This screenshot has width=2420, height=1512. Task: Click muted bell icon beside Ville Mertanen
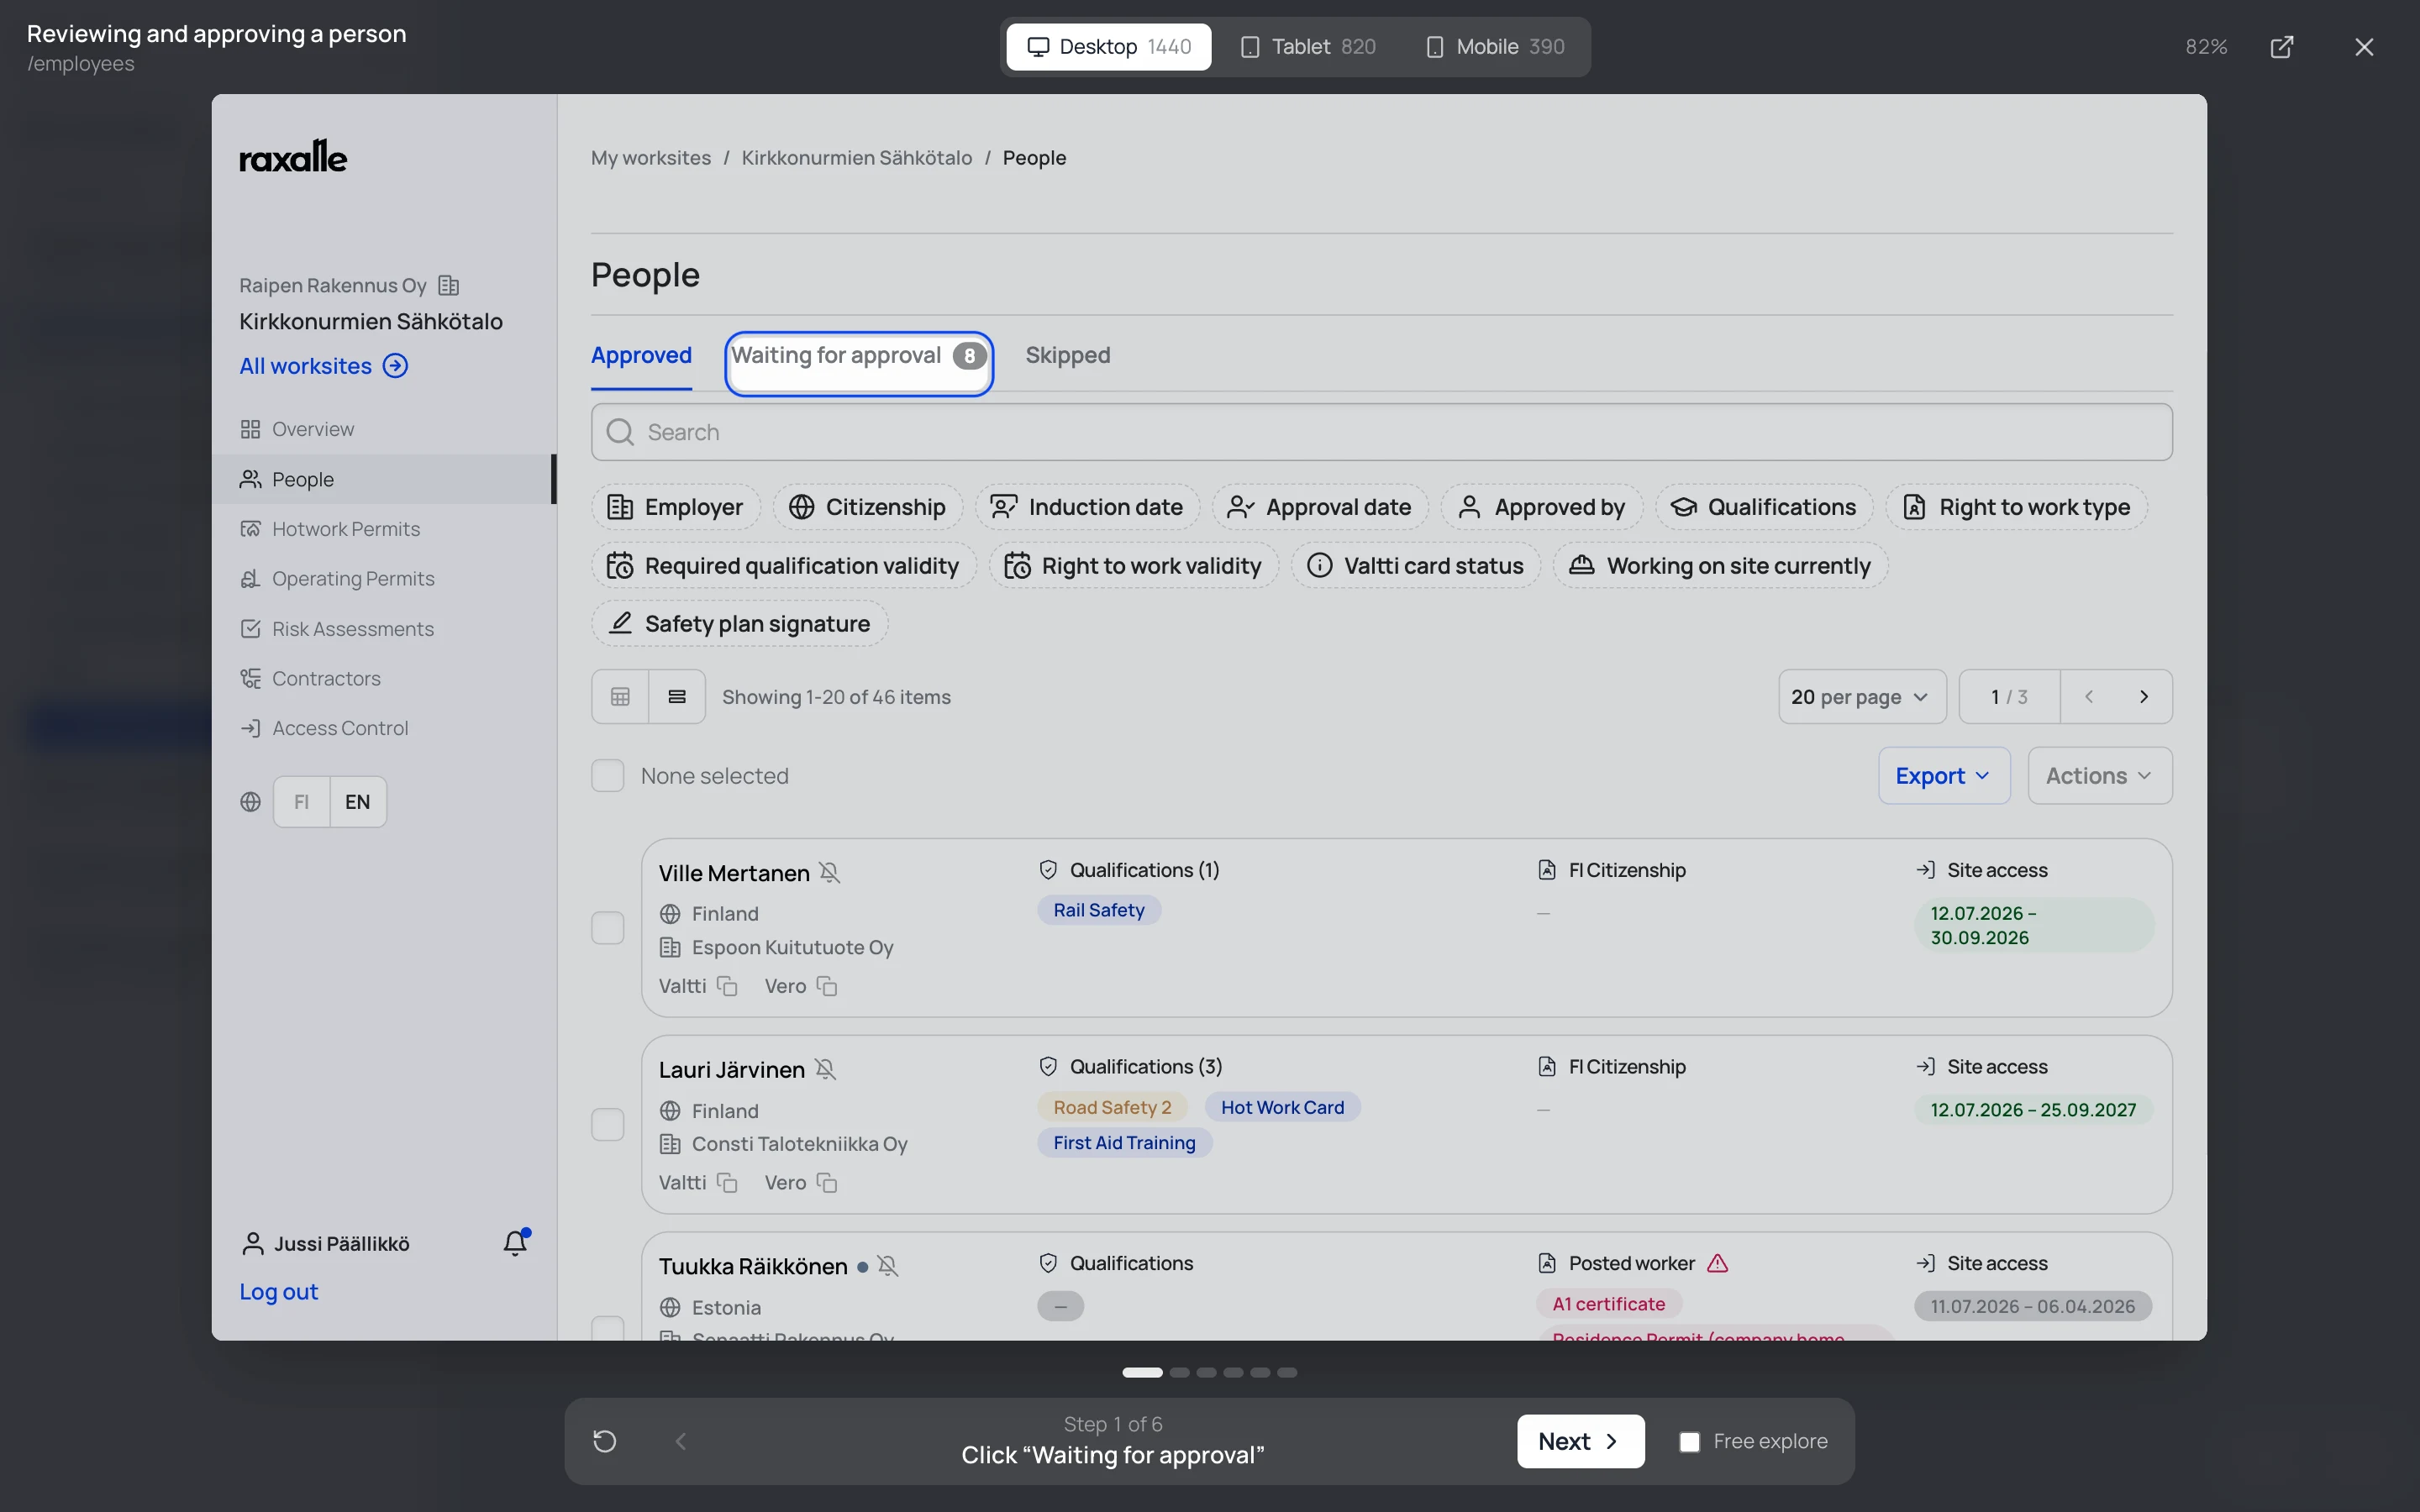829,873
